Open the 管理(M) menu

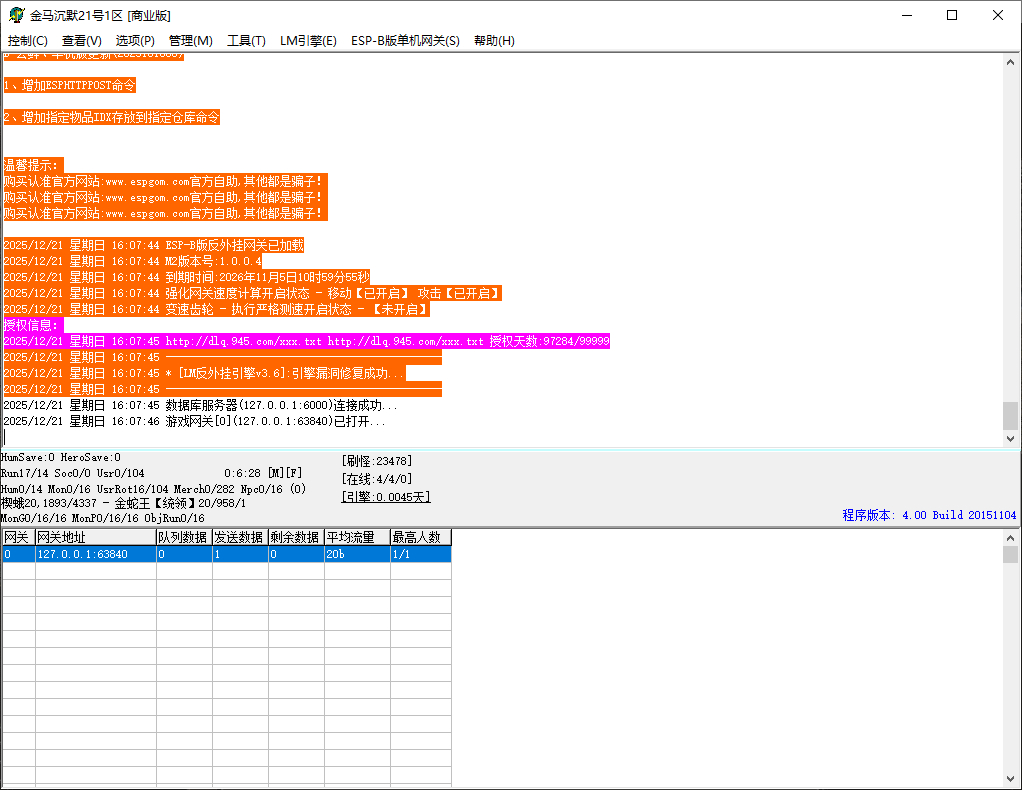tap(190, 41)
